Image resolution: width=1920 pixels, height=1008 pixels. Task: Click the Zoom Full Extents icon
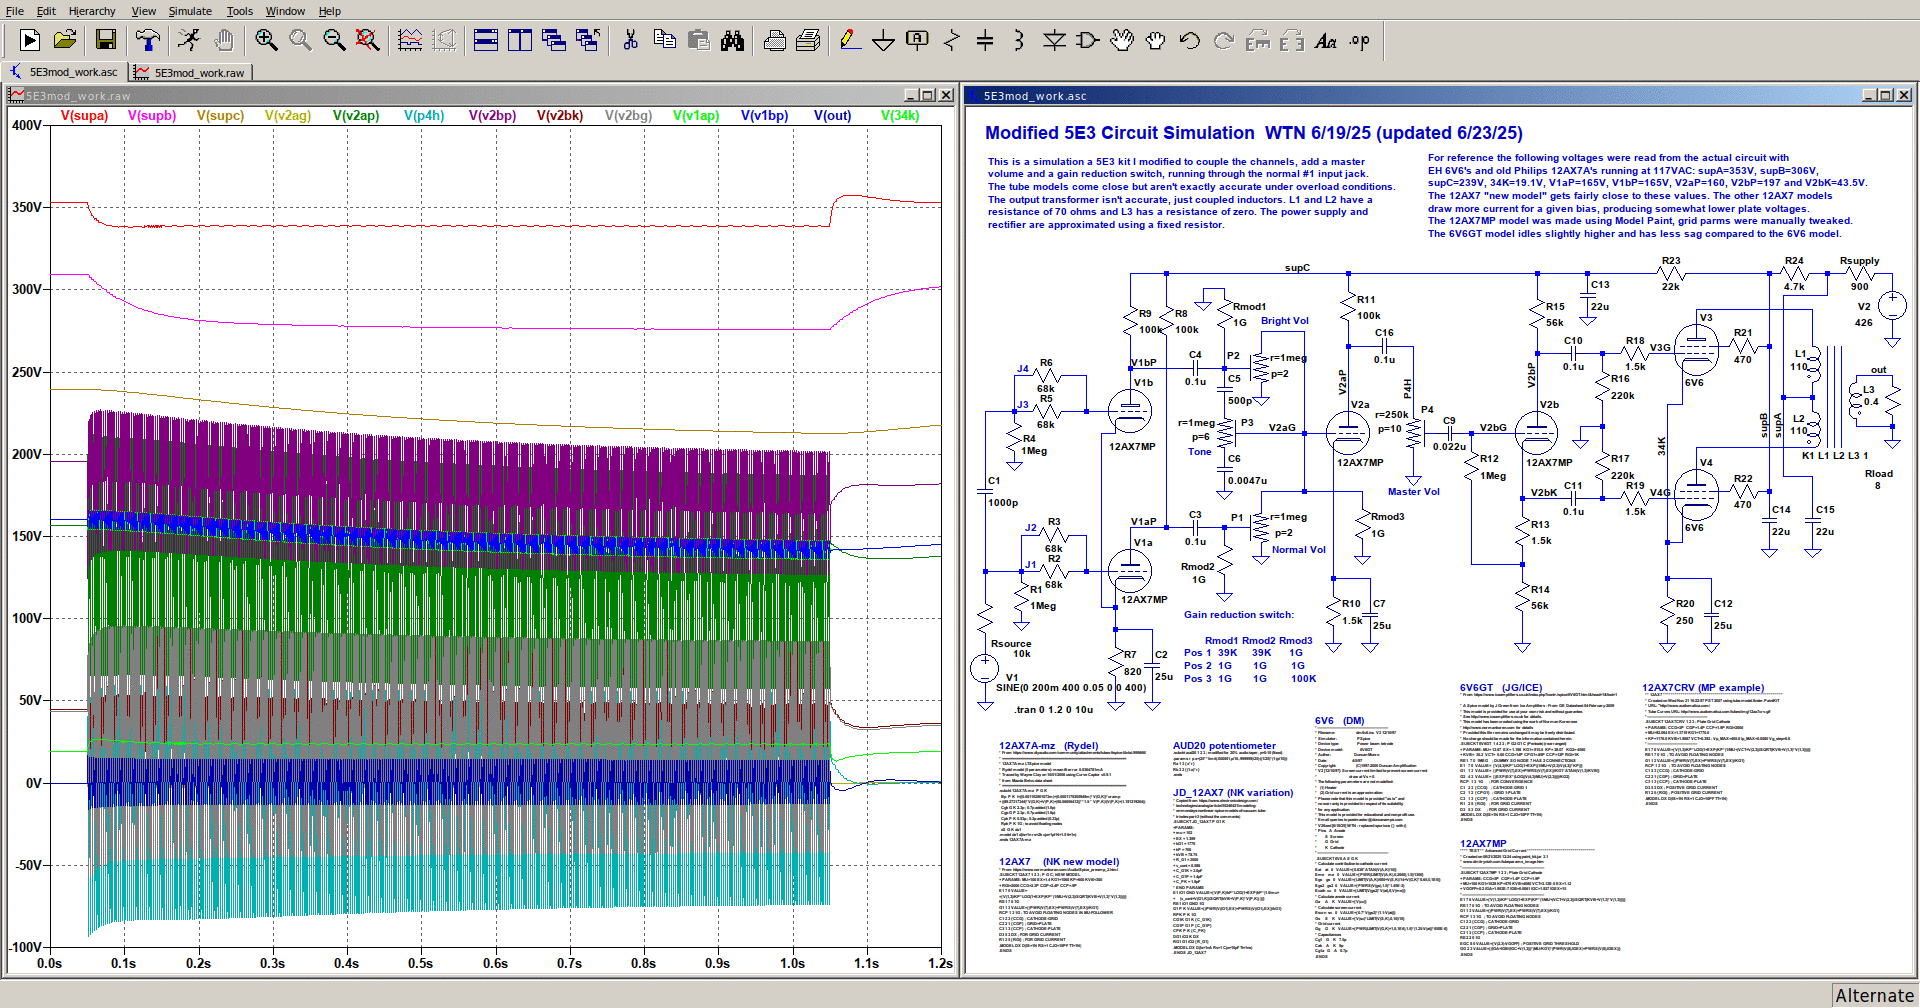coord(368,40)
